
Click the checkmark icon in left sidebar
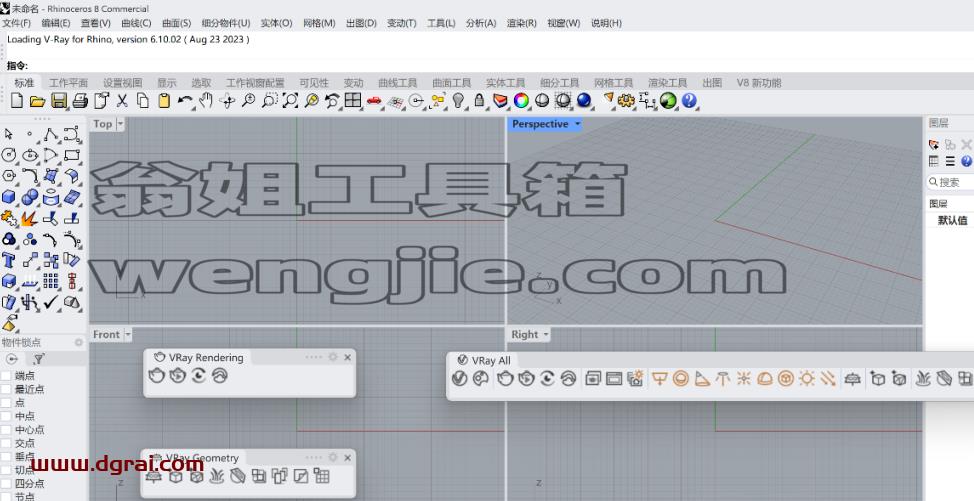(x=51, y=302)
